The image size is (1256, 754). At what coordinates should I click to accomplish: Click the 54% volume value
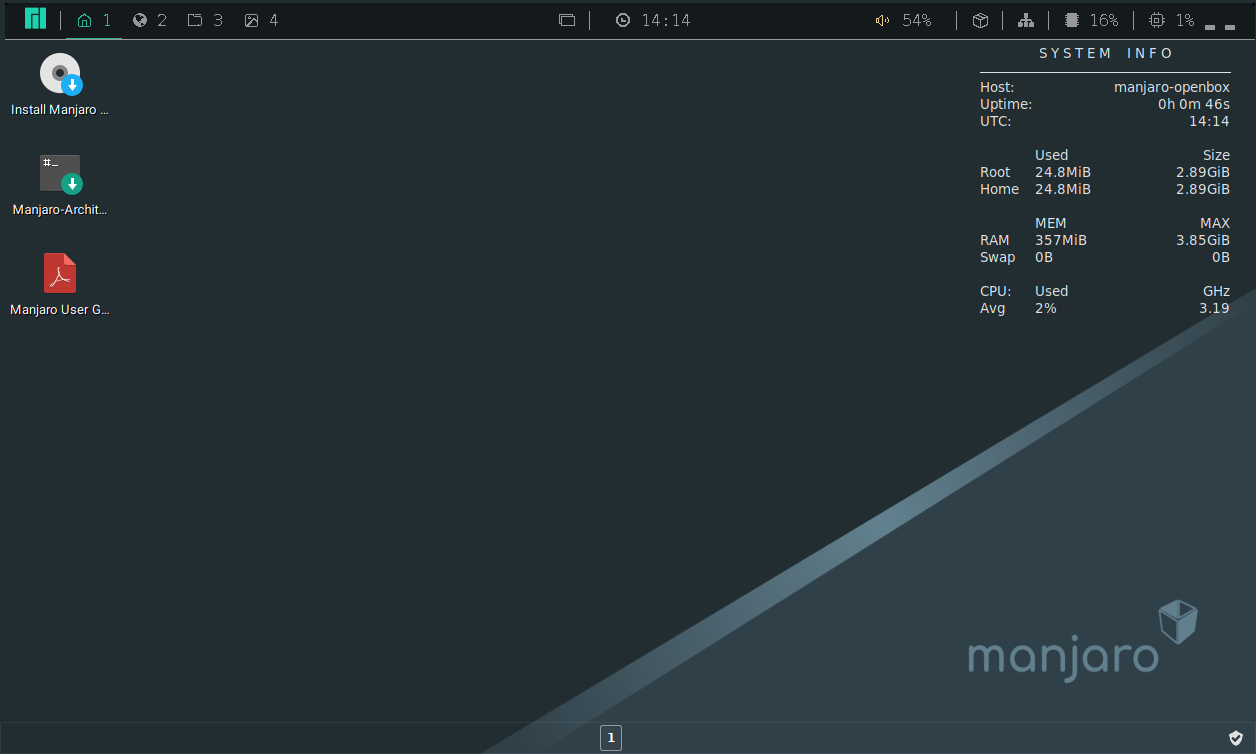point(917,20)
